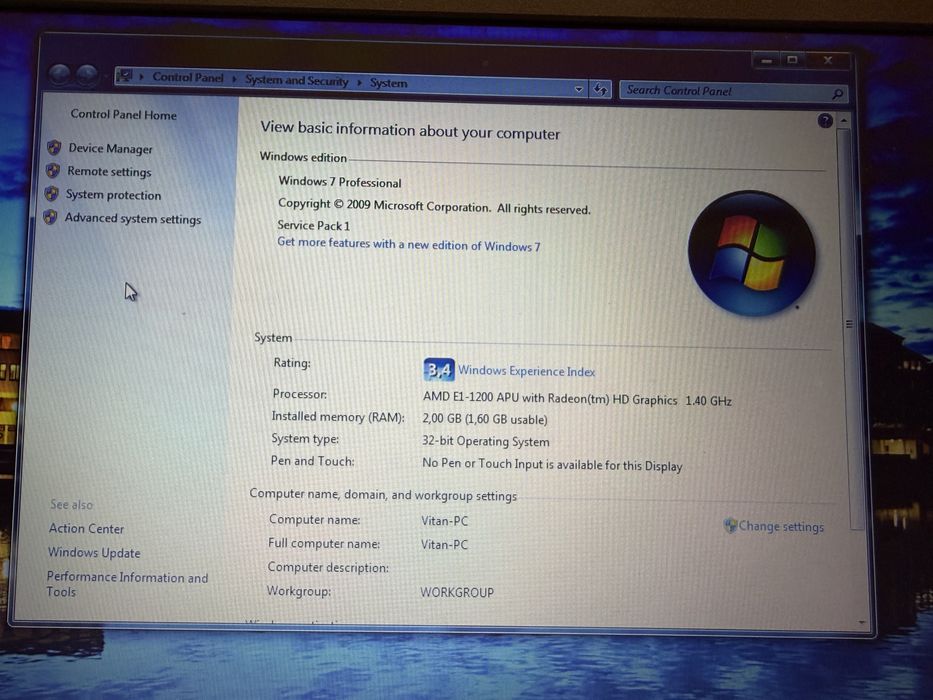
Task: Open Windows Update link
Action: coord(94,552)
